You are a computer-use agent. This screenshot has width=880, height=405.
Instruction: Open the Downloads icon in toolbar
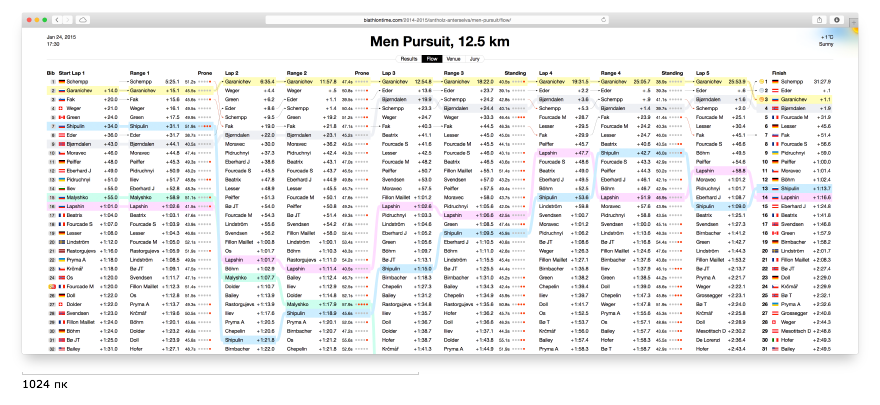[835, 20]
